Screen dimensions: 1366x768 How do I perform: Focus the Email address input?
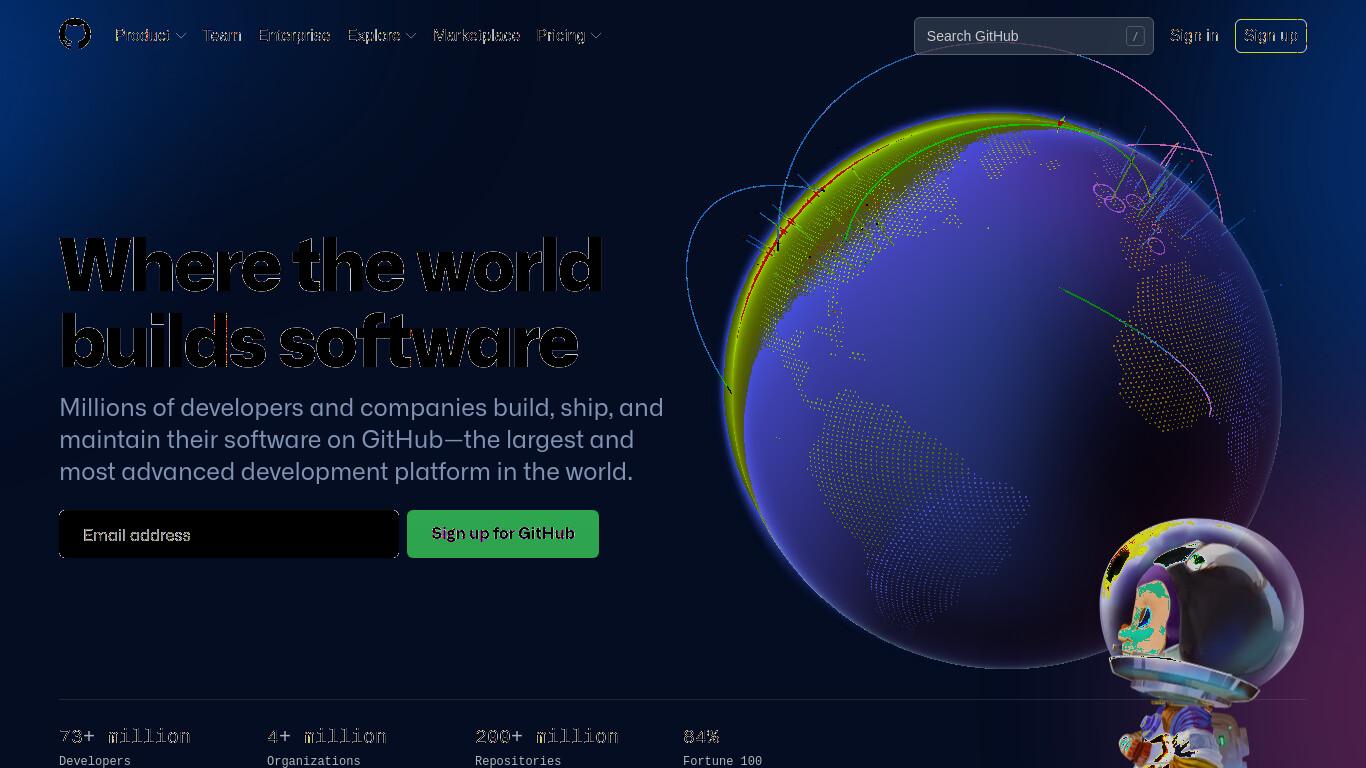[x=229, y=534]
